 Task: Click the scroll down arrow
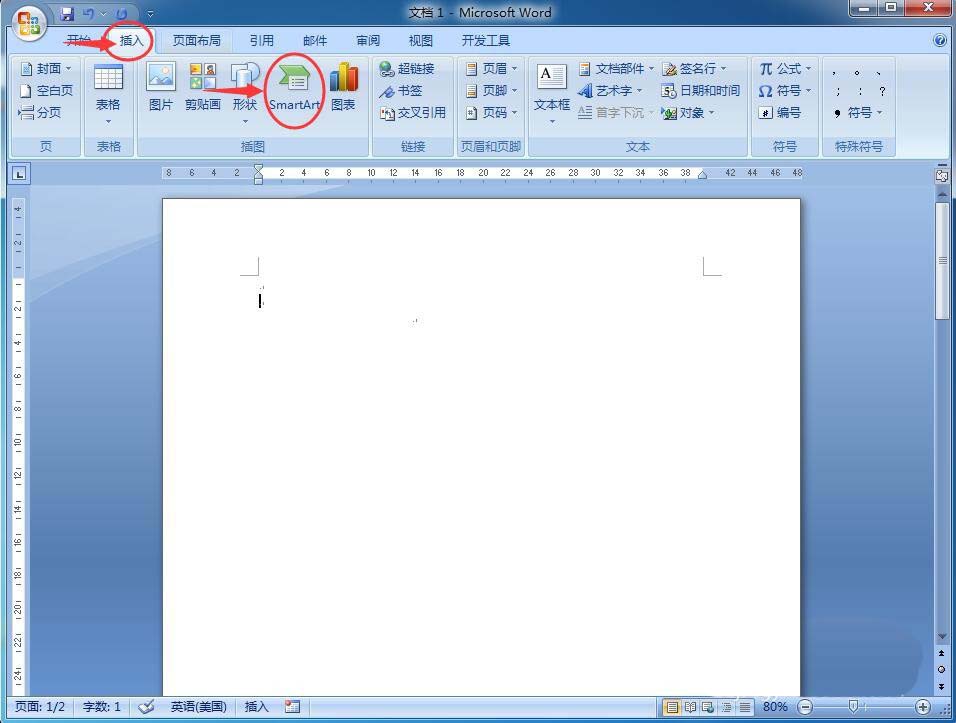(x=942, y=636)
